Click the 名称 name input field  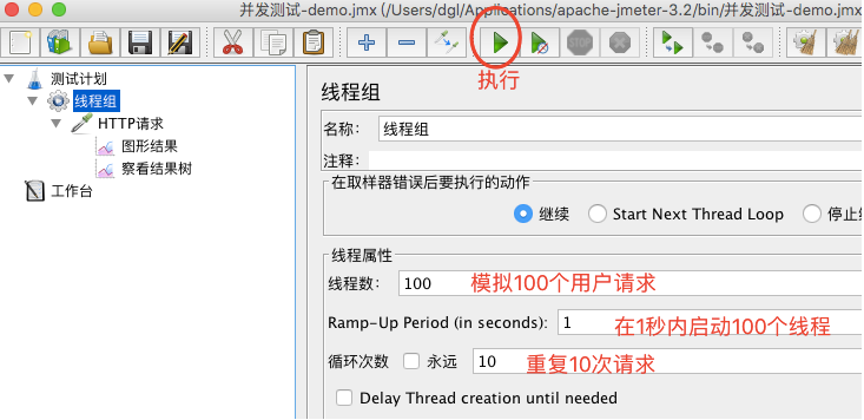(621, 130)
